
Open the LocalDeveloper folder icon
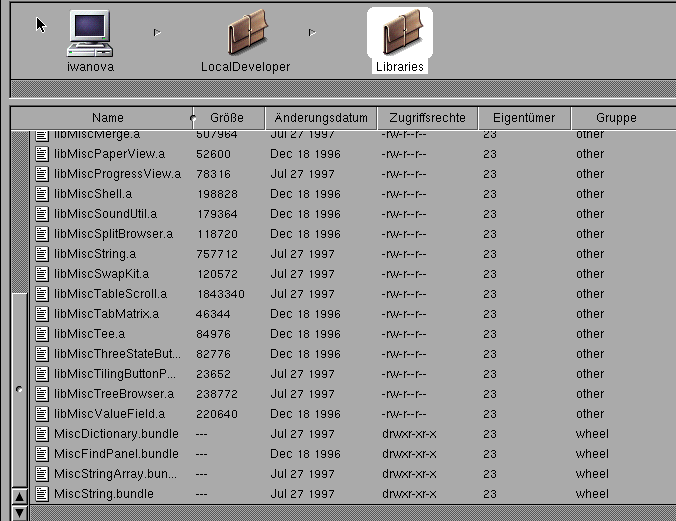(246, 34)
